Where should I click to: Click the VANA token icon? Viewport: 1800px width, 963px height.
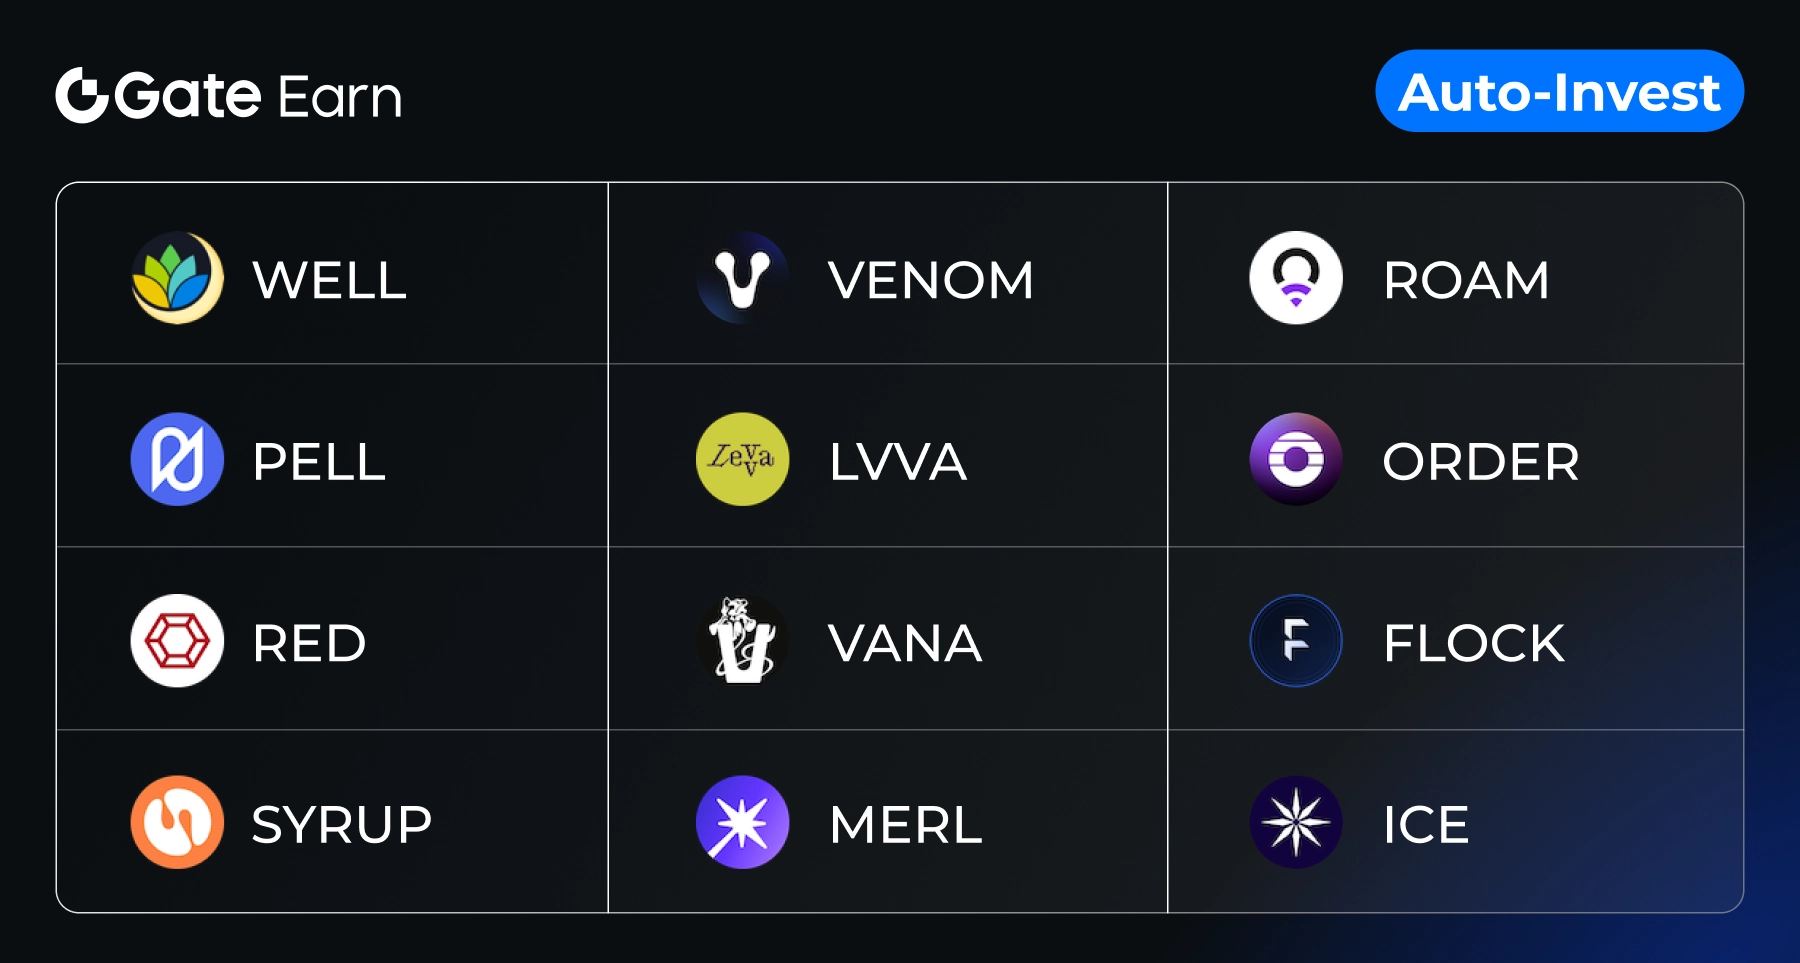[x=742, y=641]
